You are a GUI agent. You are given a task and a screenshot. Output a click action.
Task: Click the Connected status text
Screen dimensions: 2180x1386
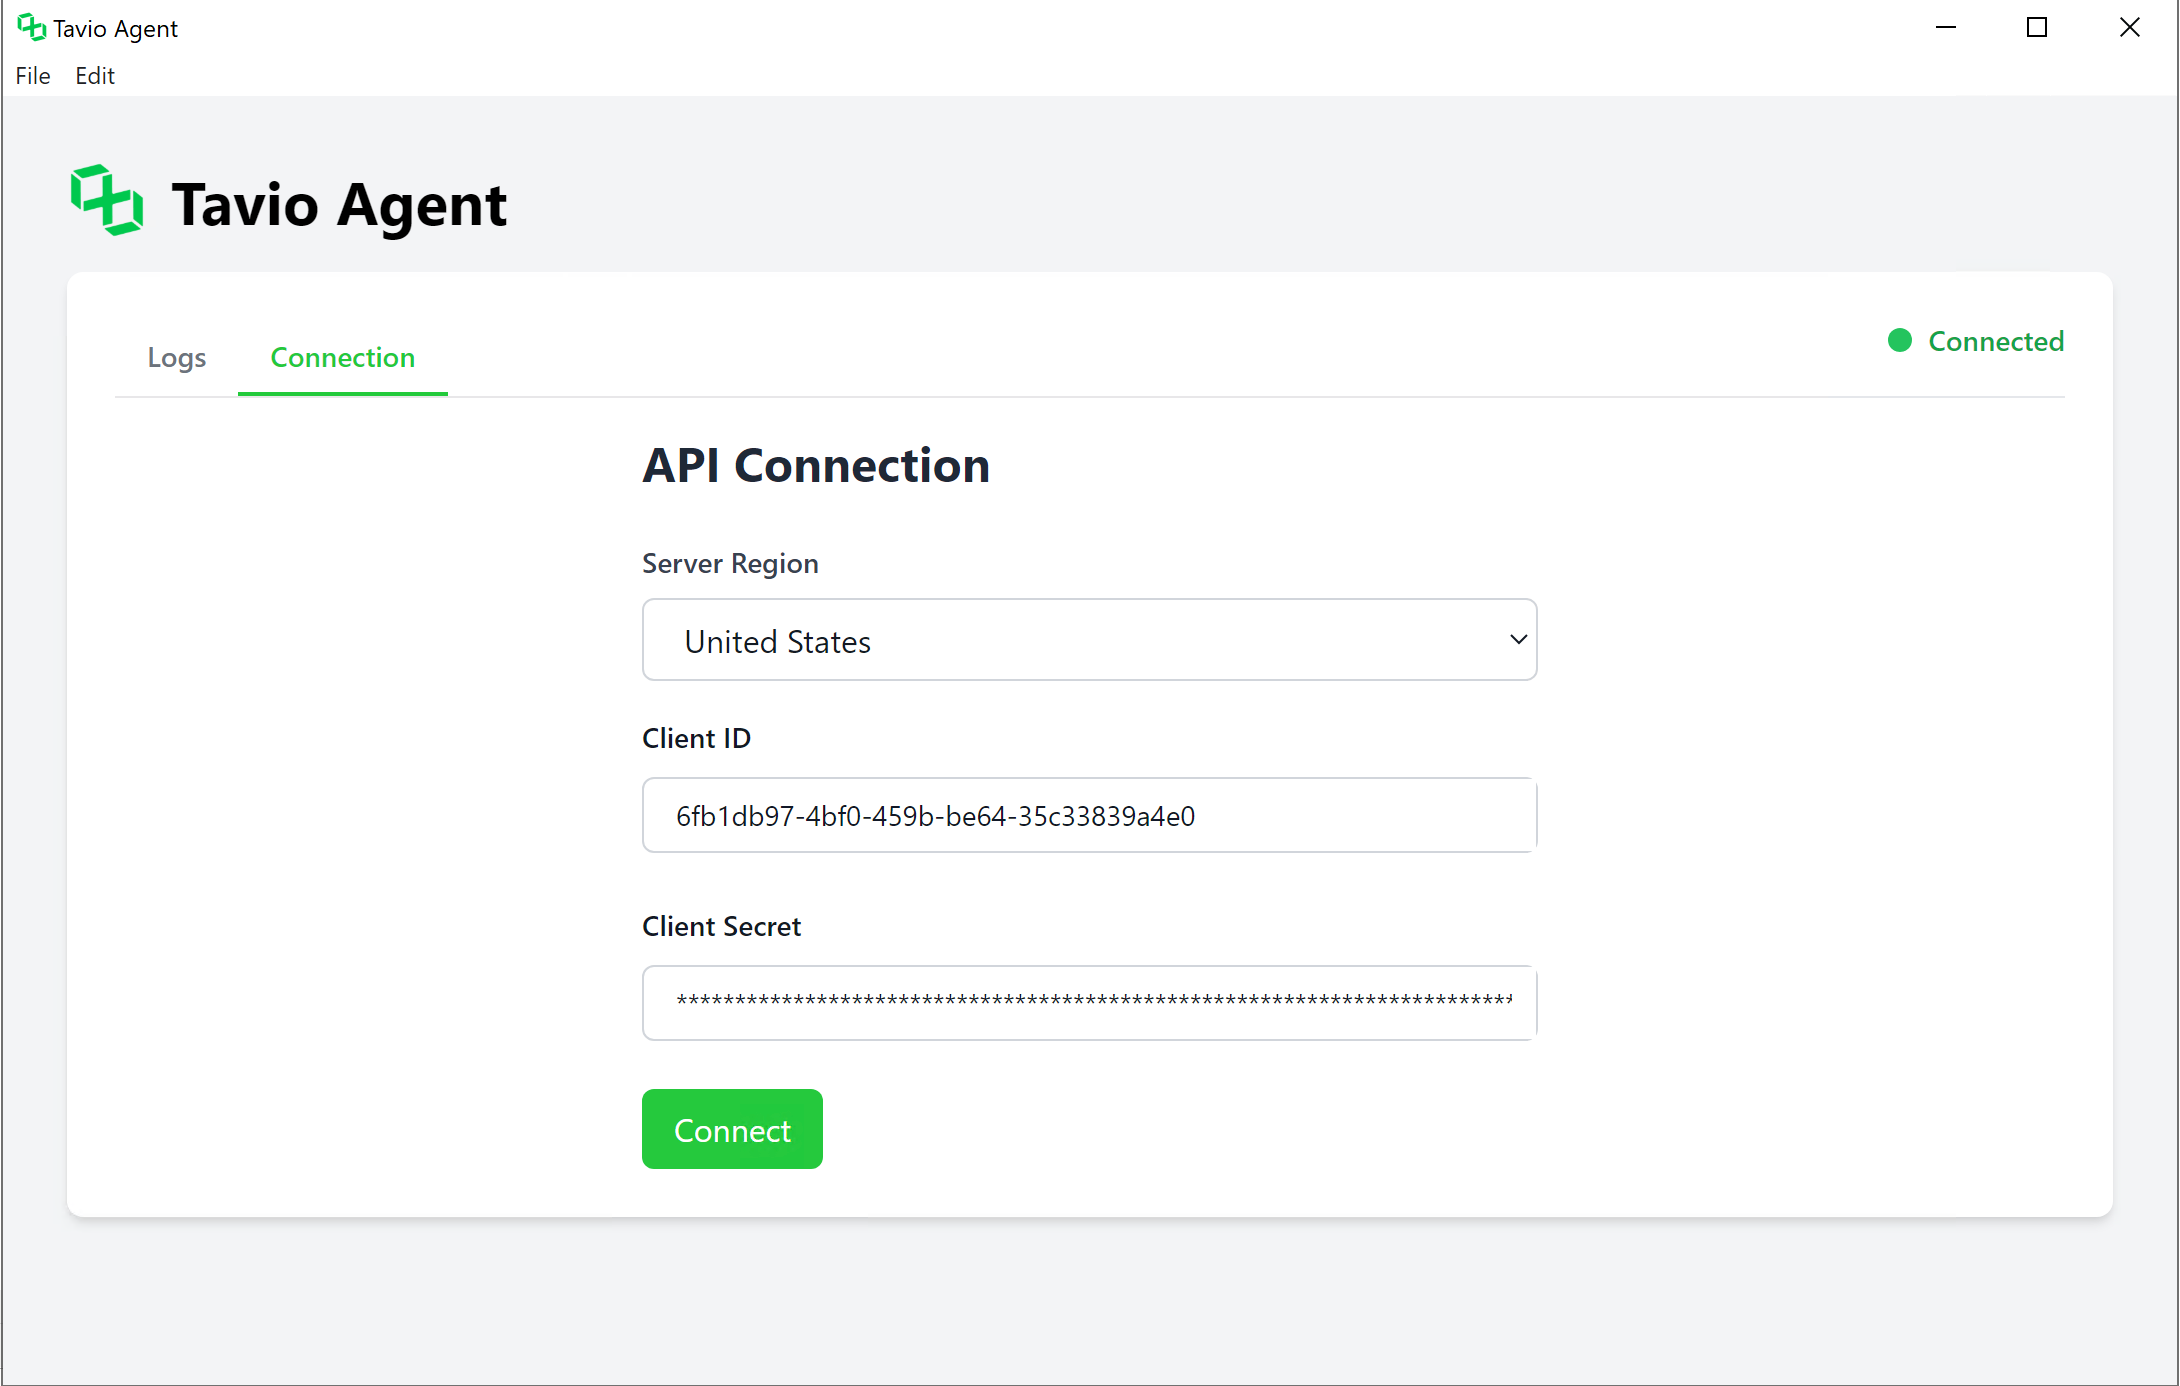[x=1995, y=342]
